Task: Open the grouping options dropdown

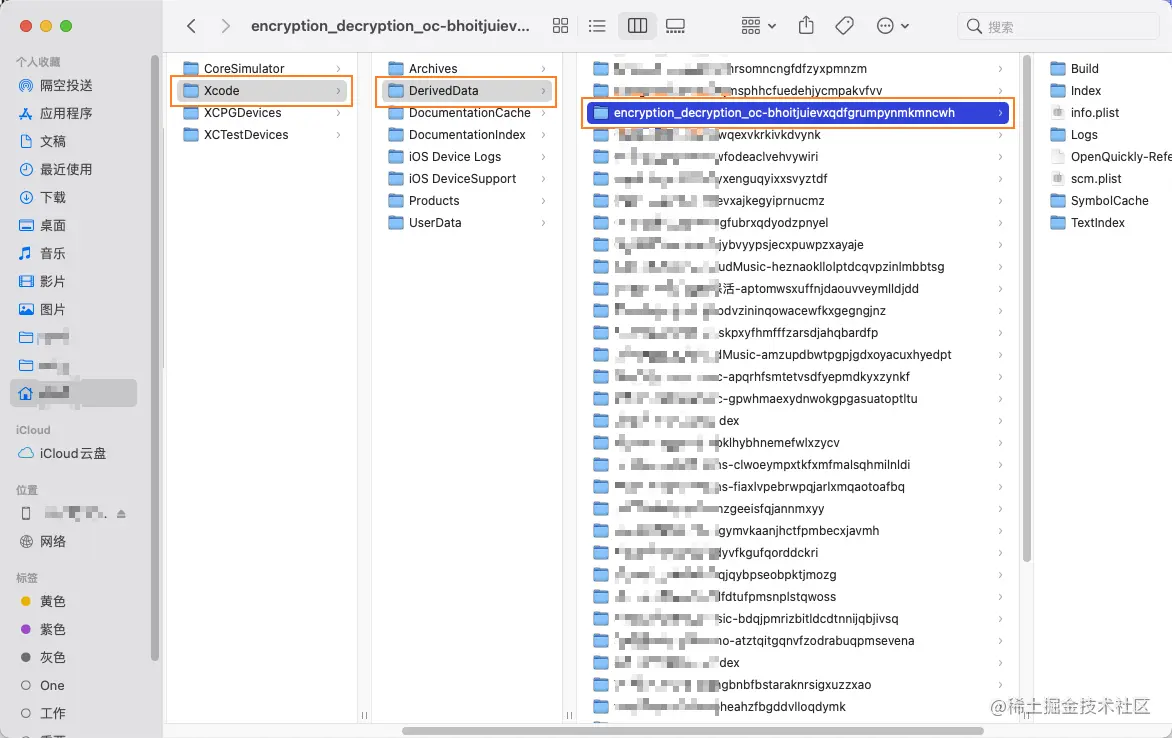Action: pos(755,26)
